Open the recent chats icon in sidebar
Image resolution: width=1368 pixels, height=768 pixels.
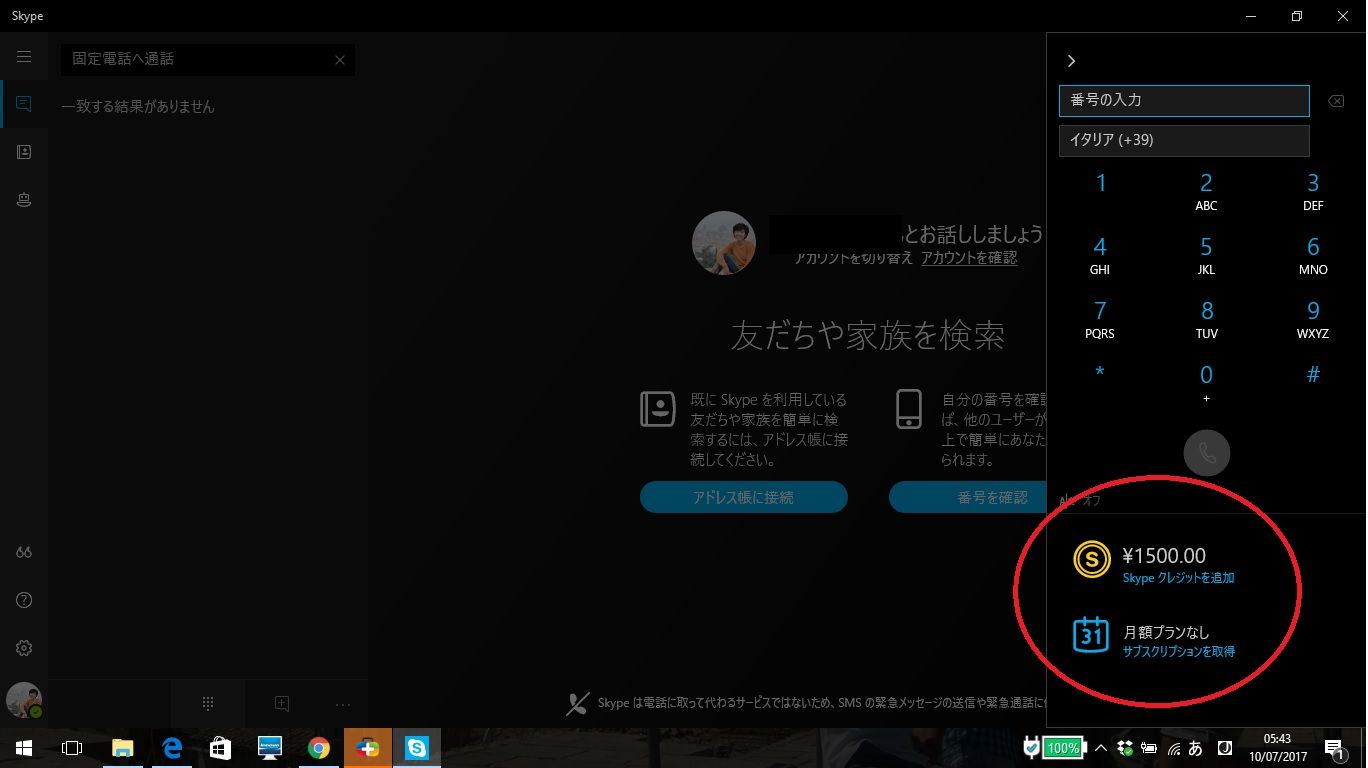tap(24, 104)
